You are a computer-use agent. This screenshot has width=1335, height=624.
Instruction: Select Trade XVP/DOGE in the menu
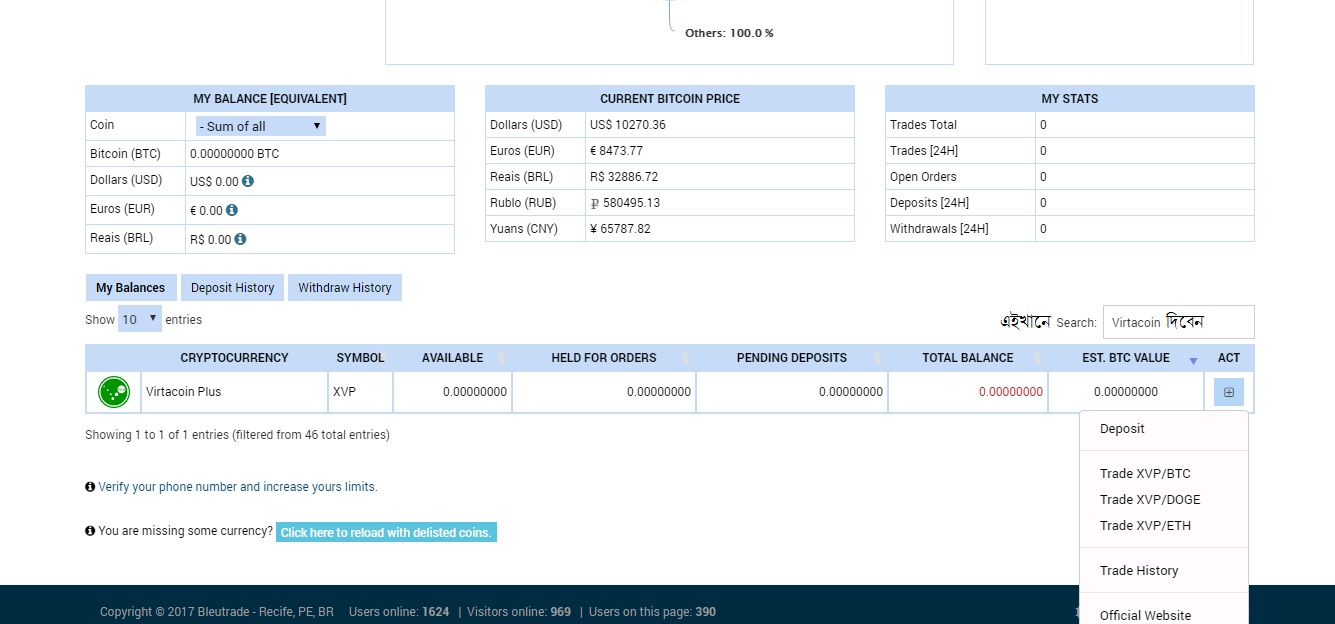(x=1150, y=500)
